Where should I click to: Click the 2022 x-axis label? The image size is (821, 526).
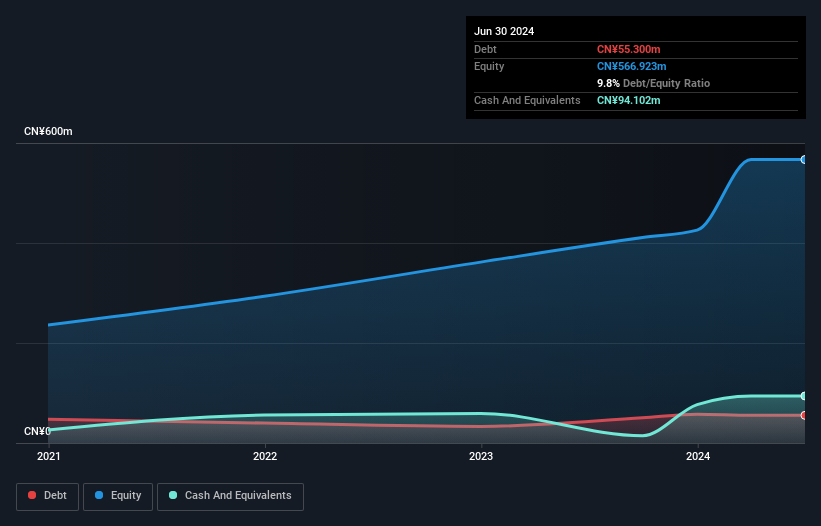coord(265,456)
